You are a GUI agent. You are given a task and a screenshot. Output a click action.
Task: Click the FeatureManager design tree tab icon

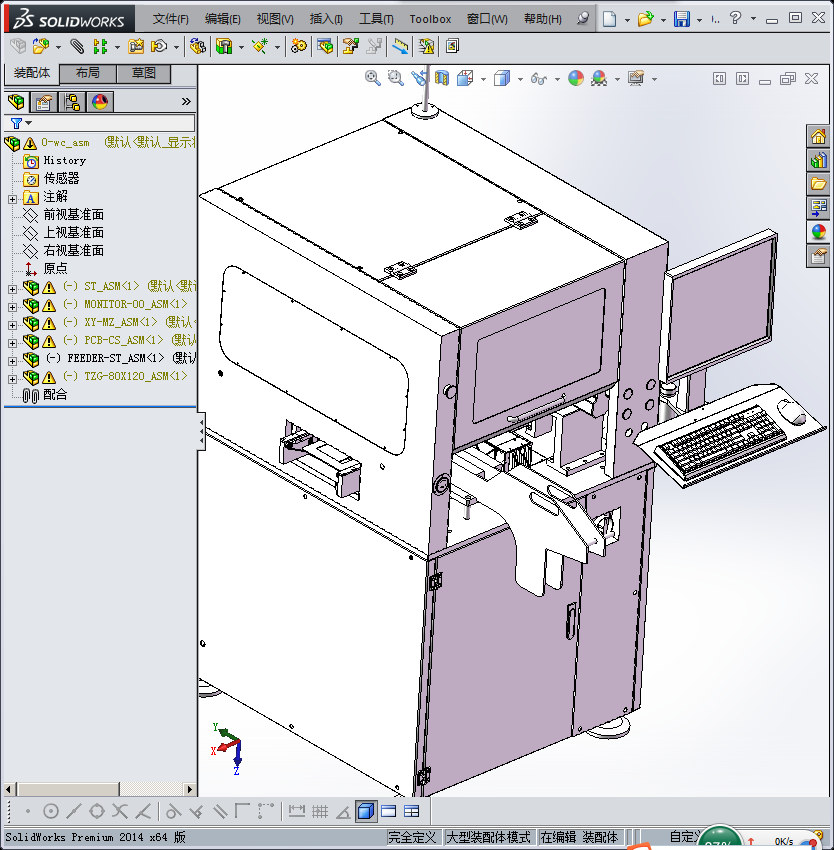16,101
